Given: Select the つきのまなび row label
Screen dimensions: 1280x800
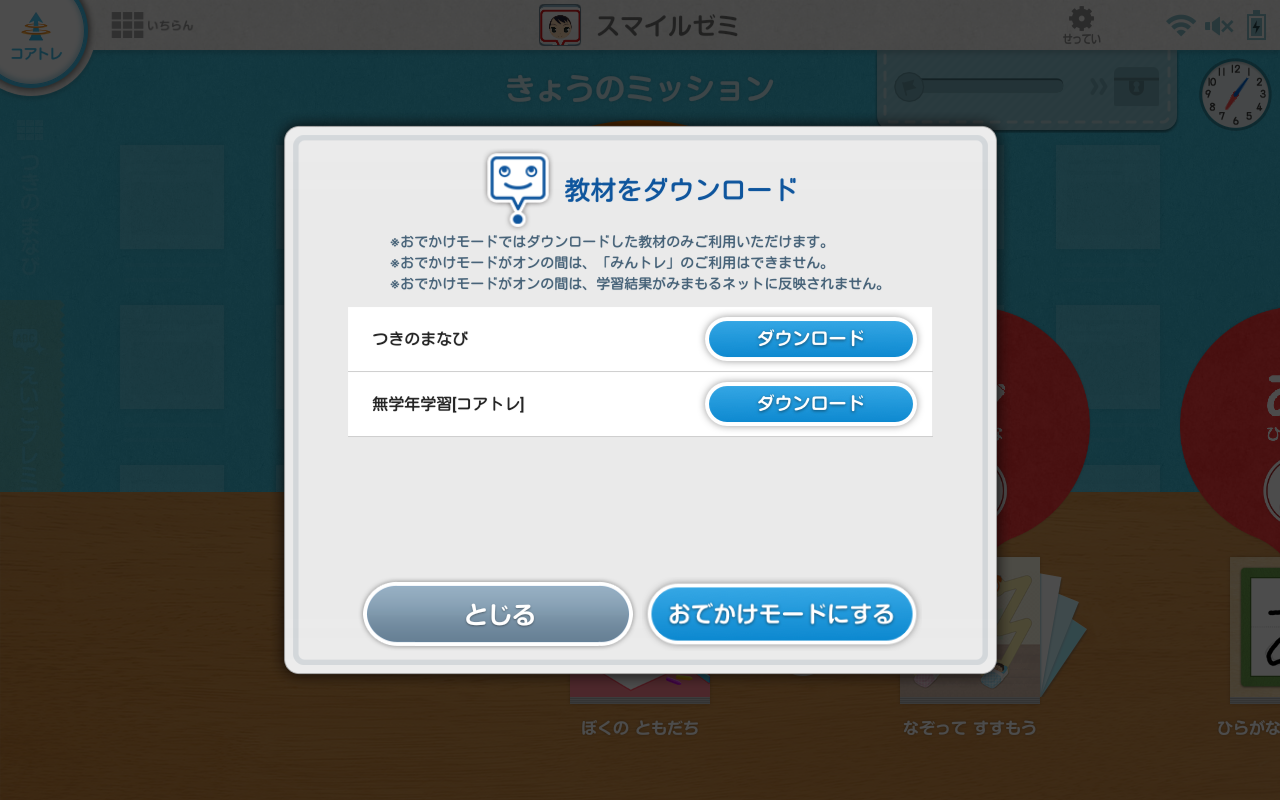Looking at the screenshot, I should click(420, 339).
